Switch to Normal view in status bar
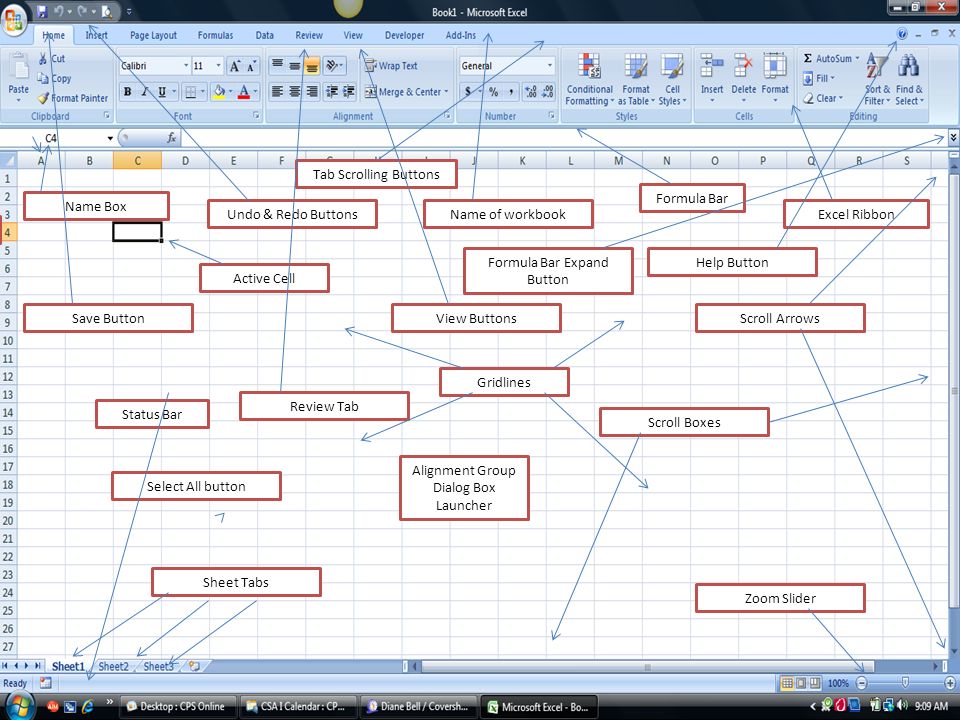This screenshot has width=960, height=720. pyautogui.click(x=787, y=683)
